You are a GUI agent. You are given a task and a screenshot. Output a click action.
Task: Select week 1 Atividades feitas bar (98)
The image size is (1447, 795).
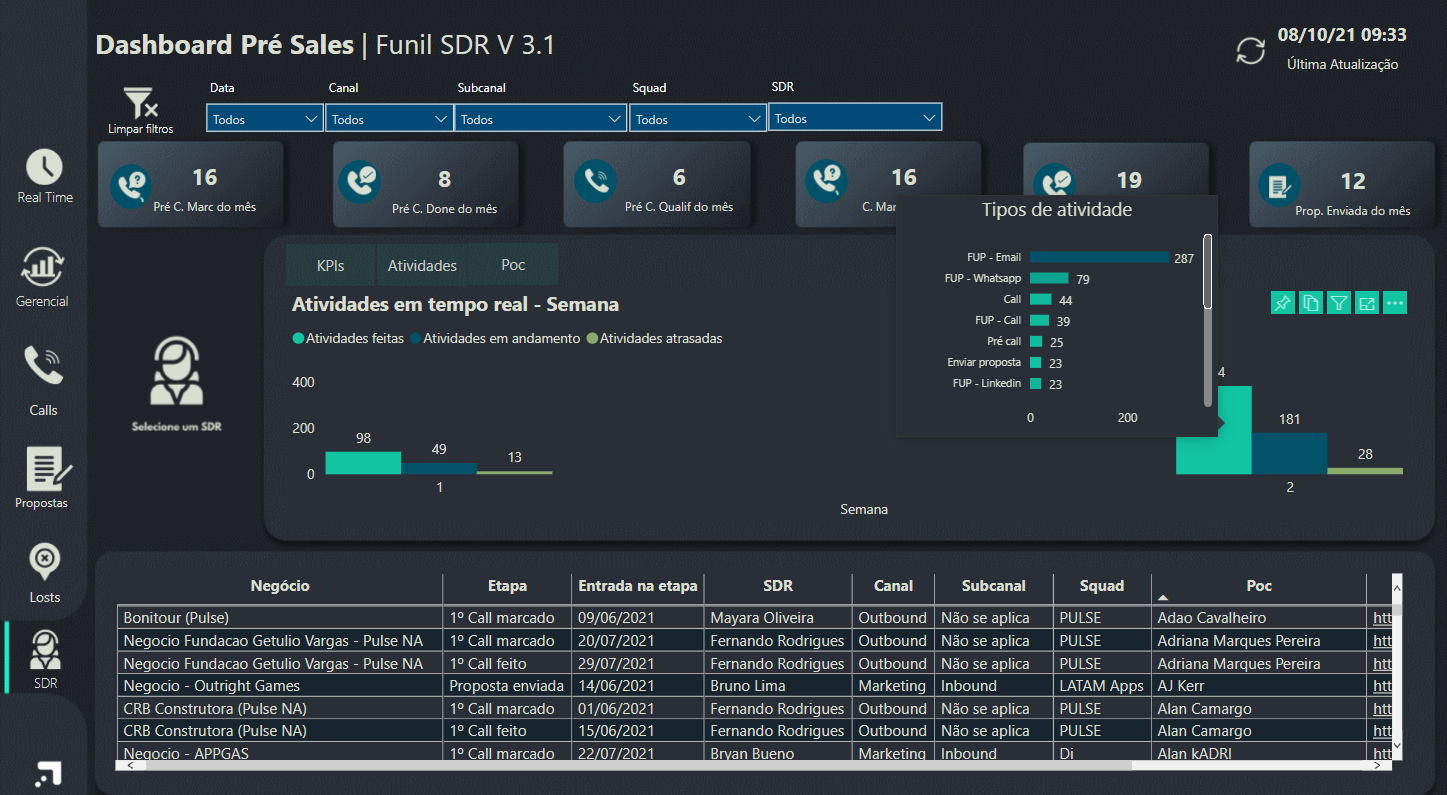tap(364, 463)
